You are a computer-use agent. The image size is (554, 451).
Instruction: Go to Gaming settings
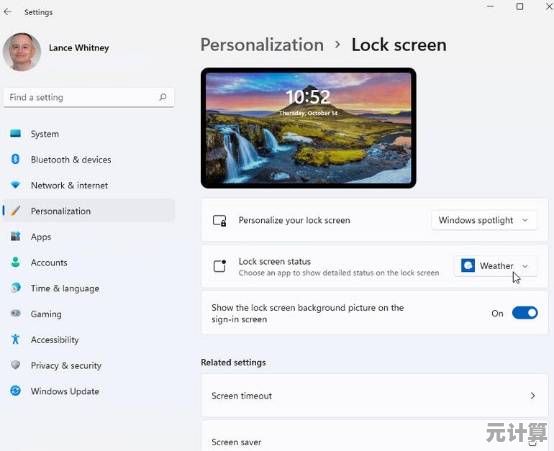pyautogui.click(x=89, y=314)
